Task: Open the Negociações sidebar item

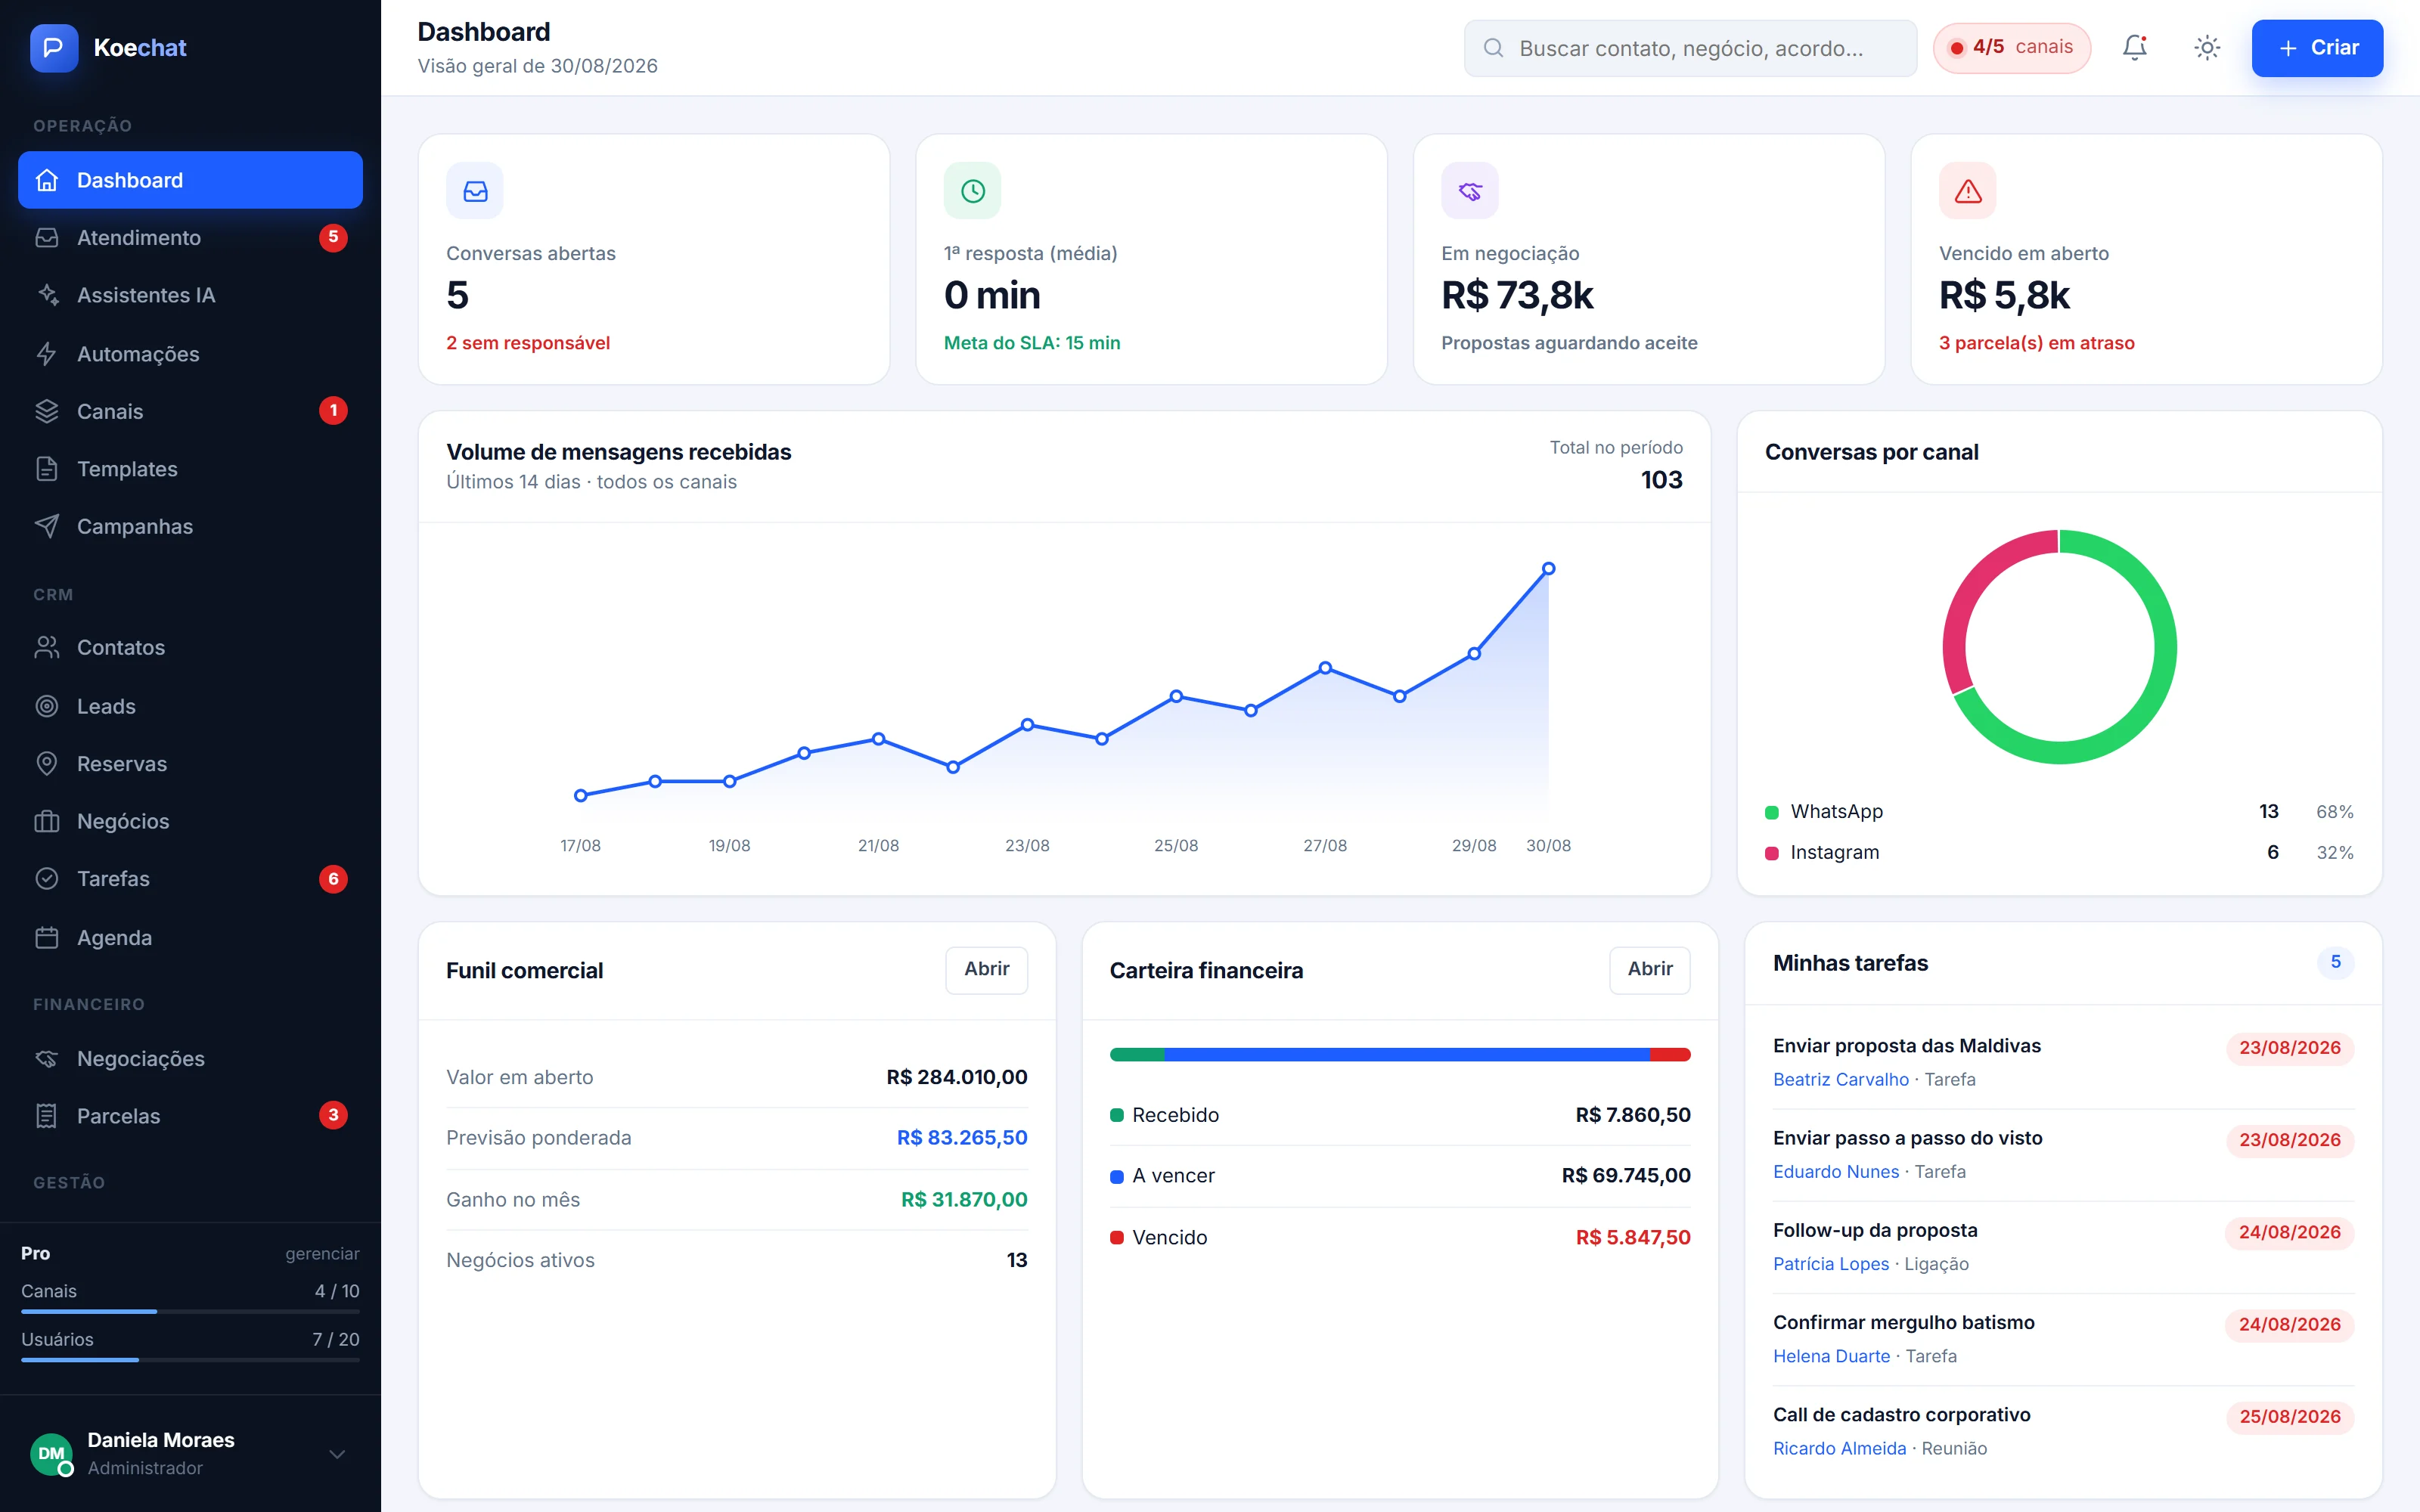Action: 190,1058
